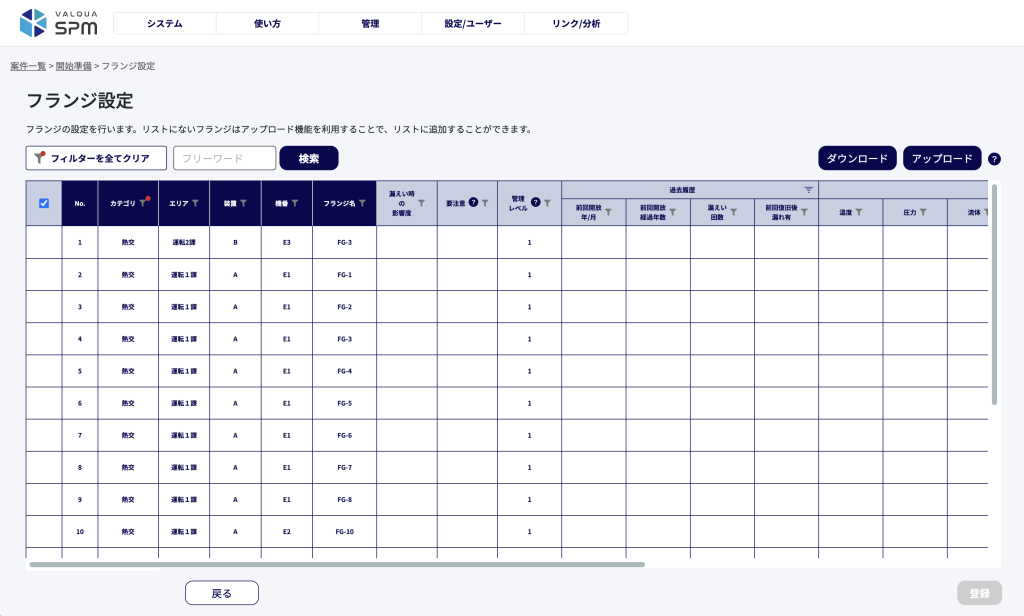1024x616 pixels.
Task: Click the FG-1 flange name cell
Action: (x=345, y=274)
